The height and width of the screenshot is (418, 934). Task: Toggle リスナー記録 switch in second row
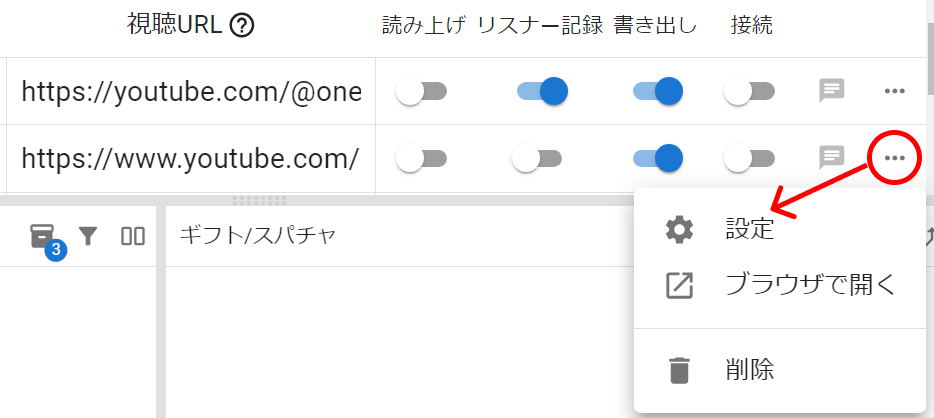click(x=536, y=157)
